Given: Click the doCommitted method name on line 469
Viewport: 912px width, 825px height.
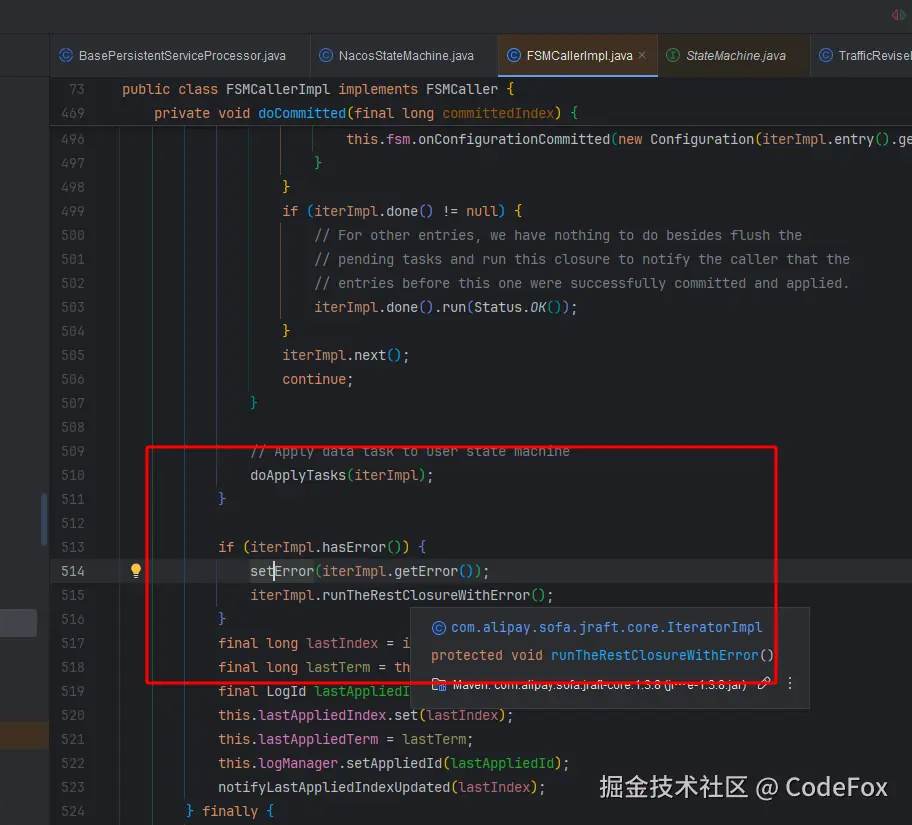Looking at the screenshot, I should tap(302, 113).
